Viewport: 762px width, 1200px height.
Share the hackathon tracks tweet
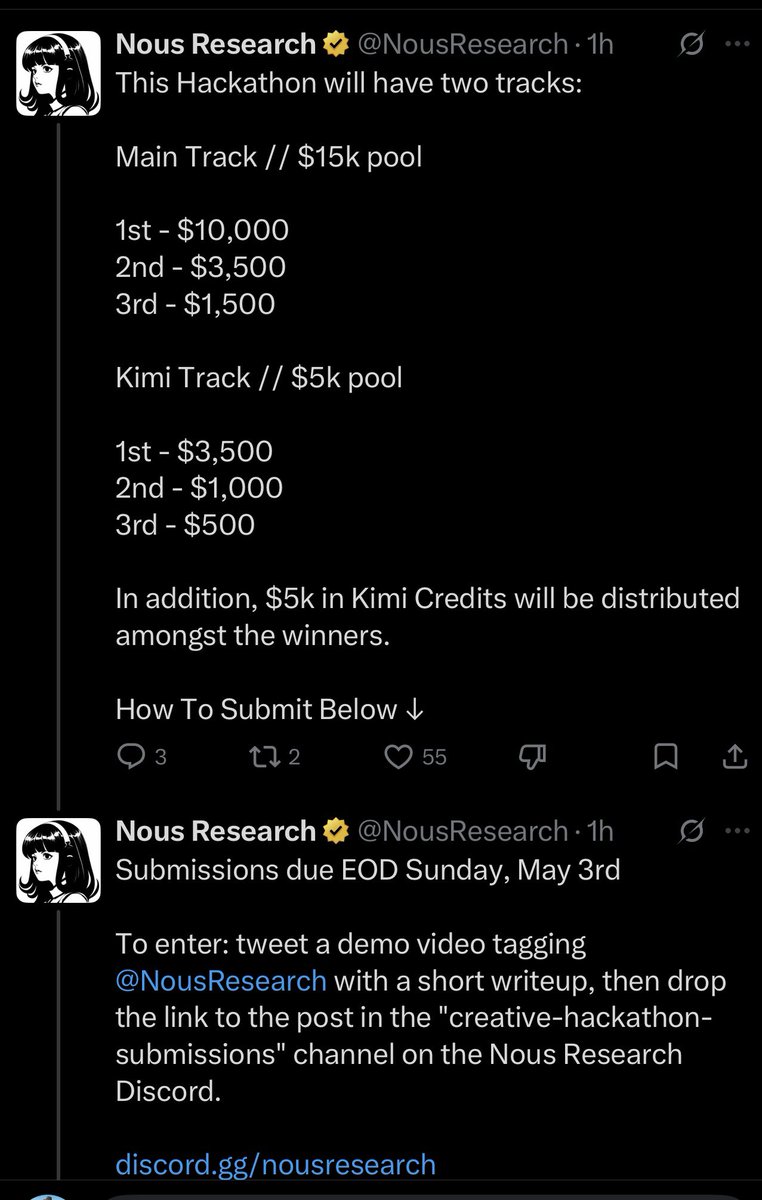[735, 758]
